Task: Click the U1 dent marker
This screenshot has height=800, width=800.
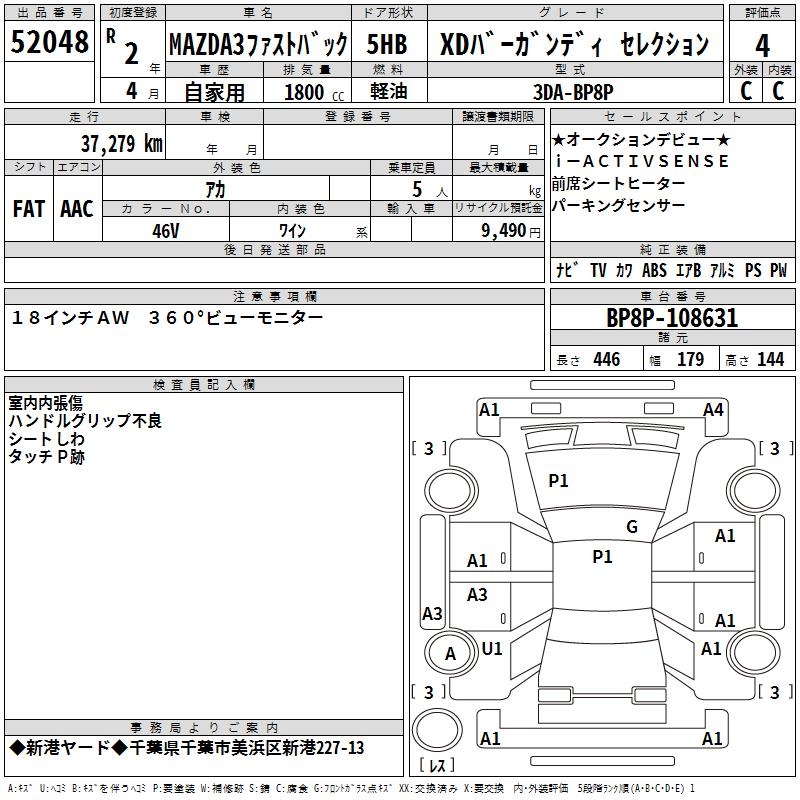Action: 492,648
